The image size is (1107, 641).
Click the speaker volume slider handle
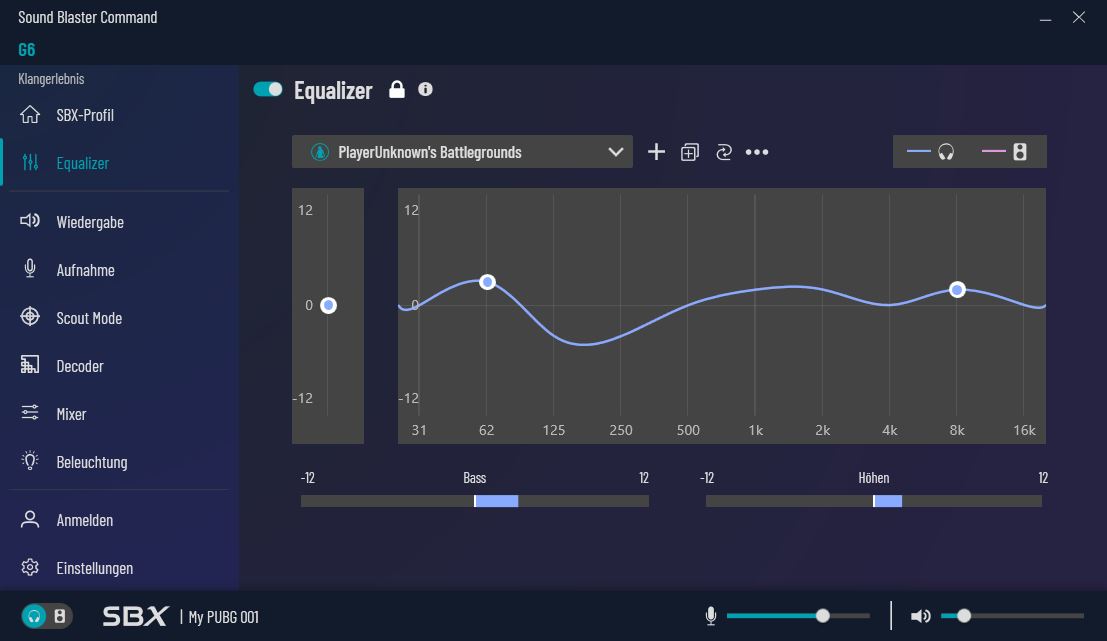coord(964,616)
